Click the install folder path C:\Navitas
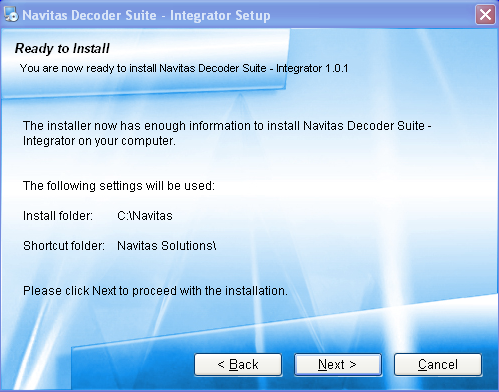This screenshot has height=392, width=499. coord(145,216)
